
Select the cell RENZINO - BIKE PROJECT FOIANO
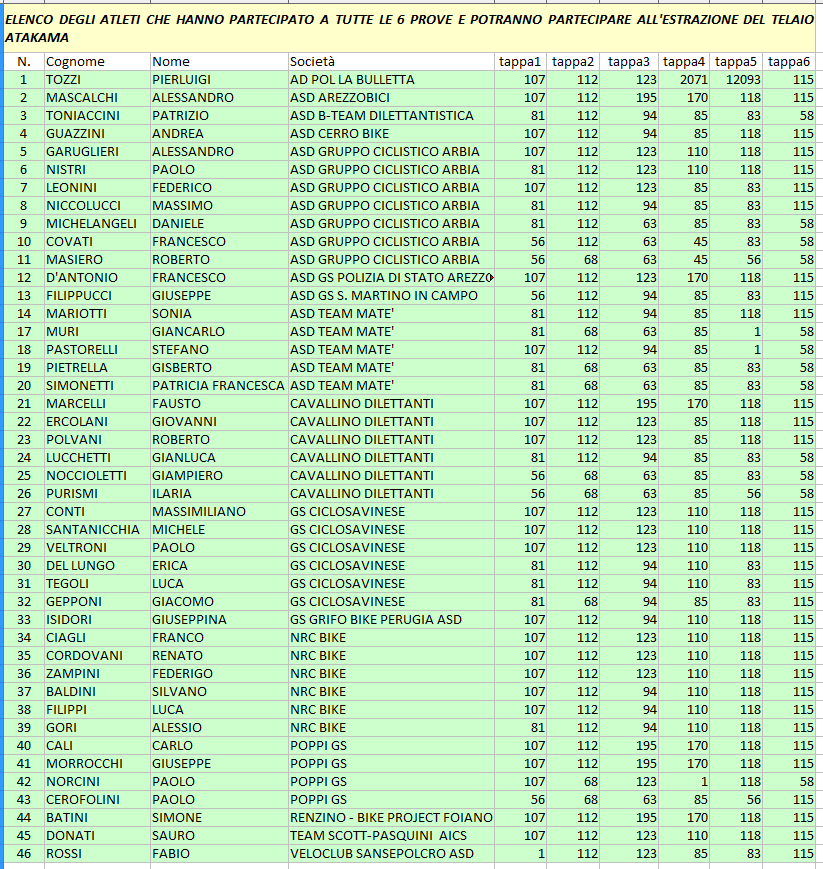pyautogui.click(x=391, y=818)
